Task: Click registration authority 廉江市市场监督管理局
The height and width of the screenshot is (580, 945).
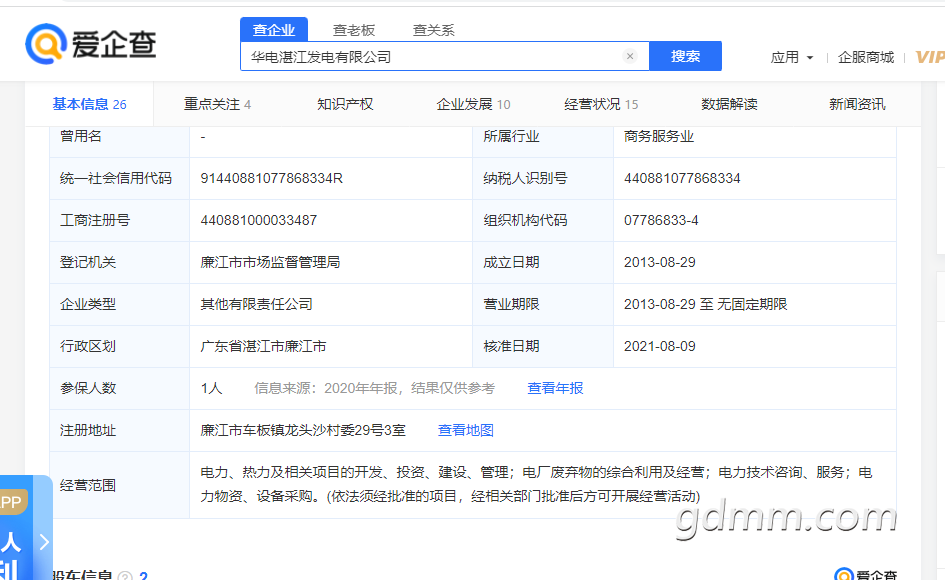Action: point(270,262)
